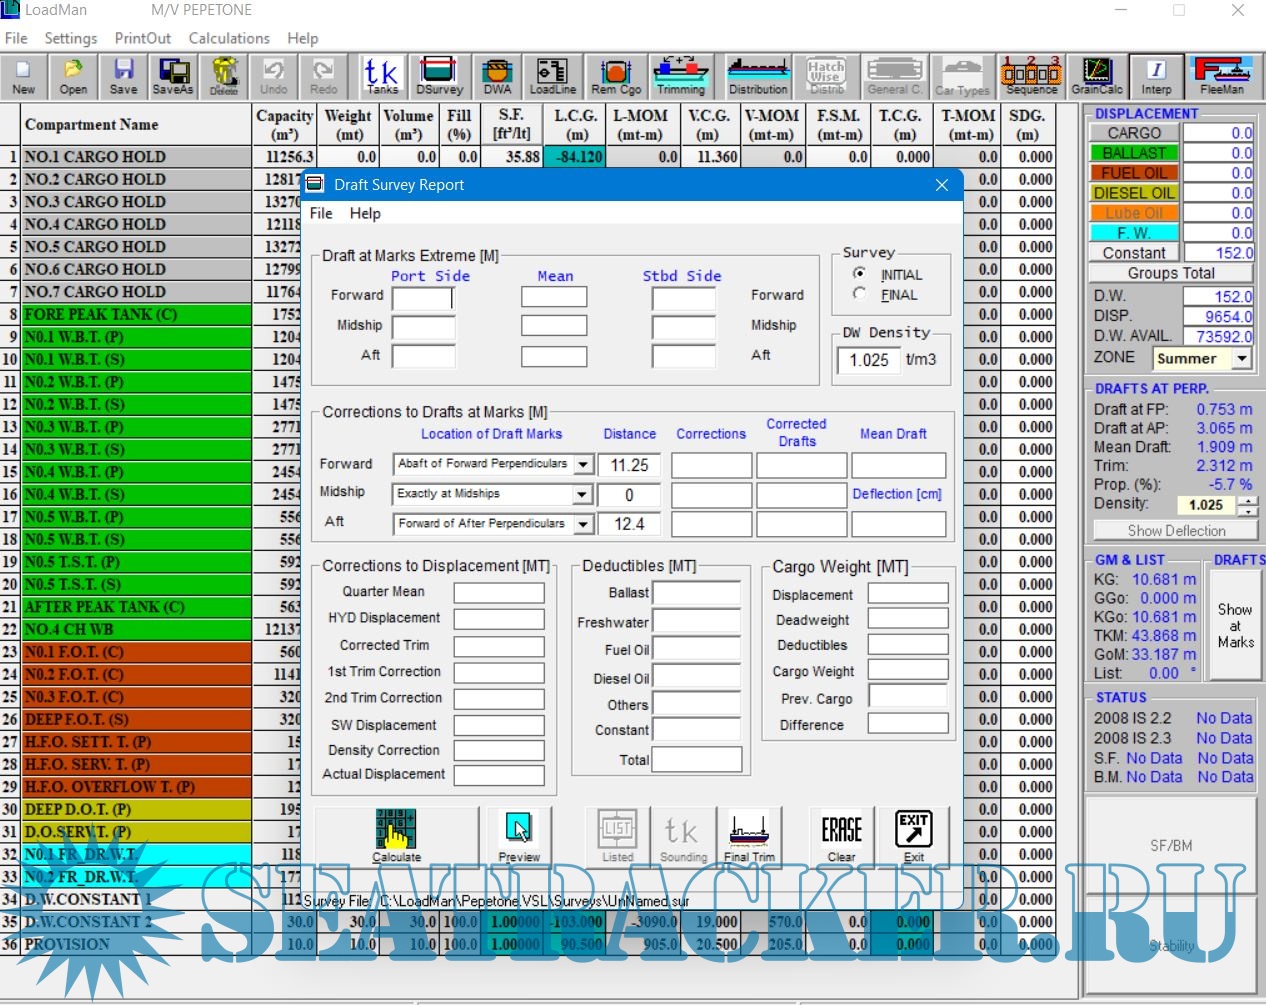Click the LoadLine toolbar icon
The height and width of the screenshot is (1005, 1266).
tap(552, 76)
